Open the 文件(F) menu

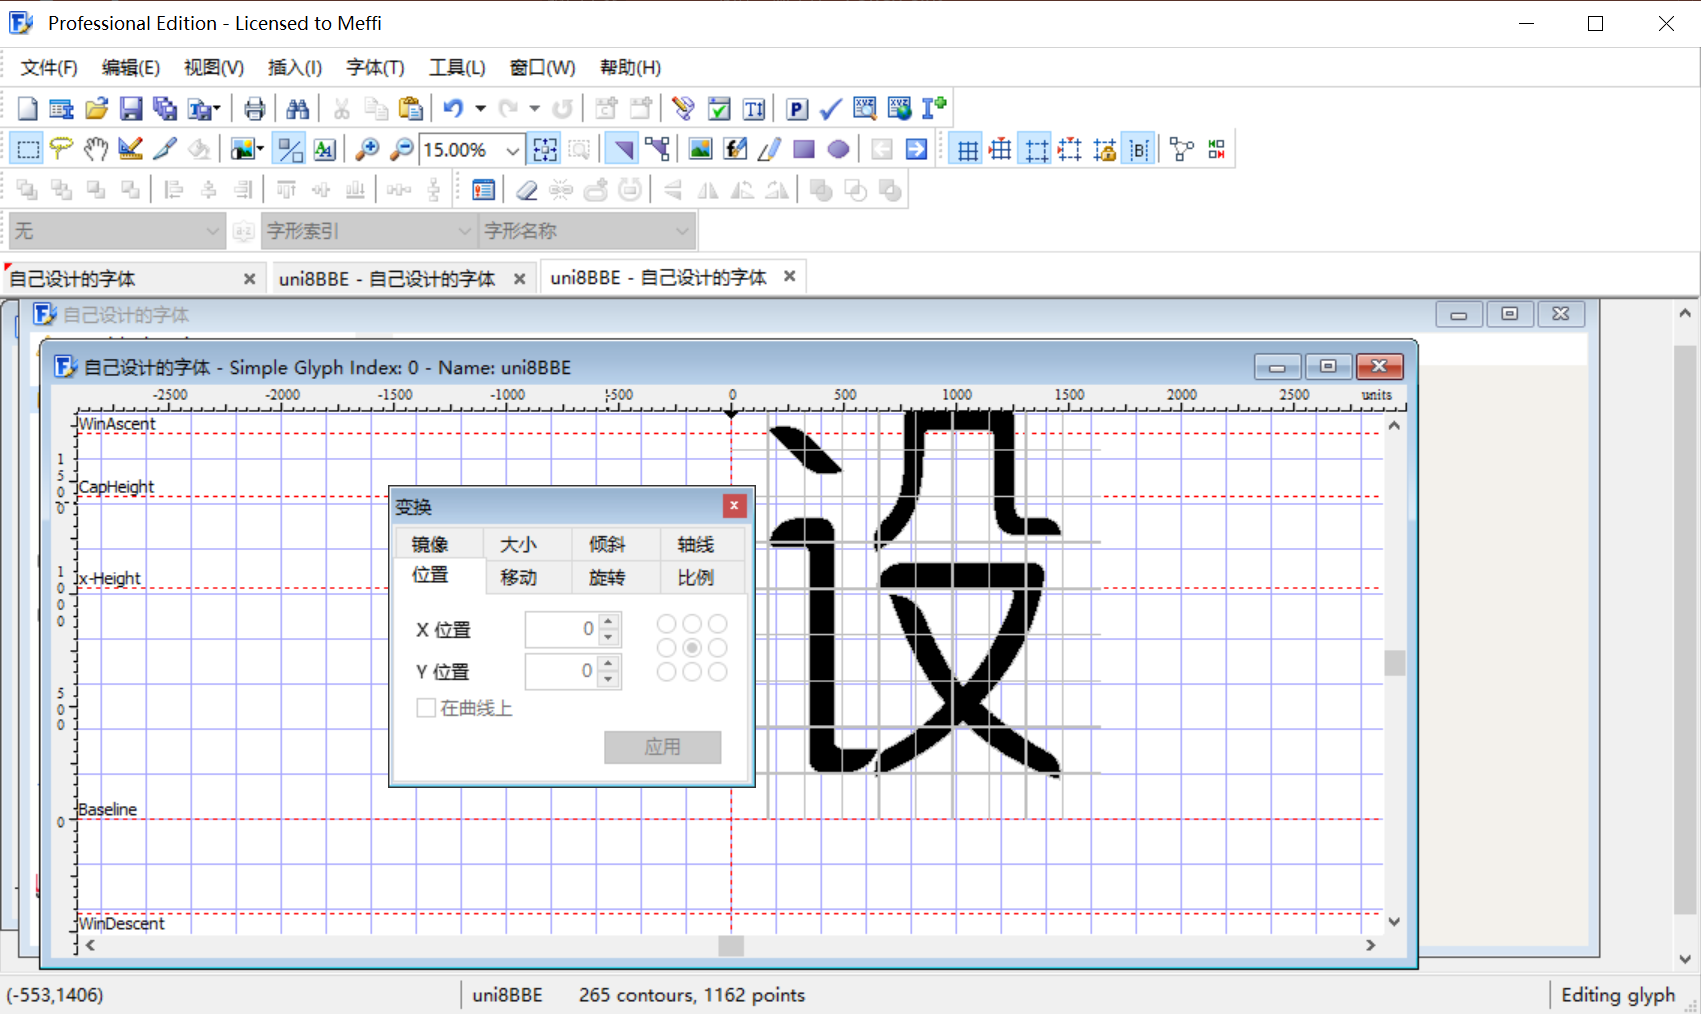(x=49, y=67)
